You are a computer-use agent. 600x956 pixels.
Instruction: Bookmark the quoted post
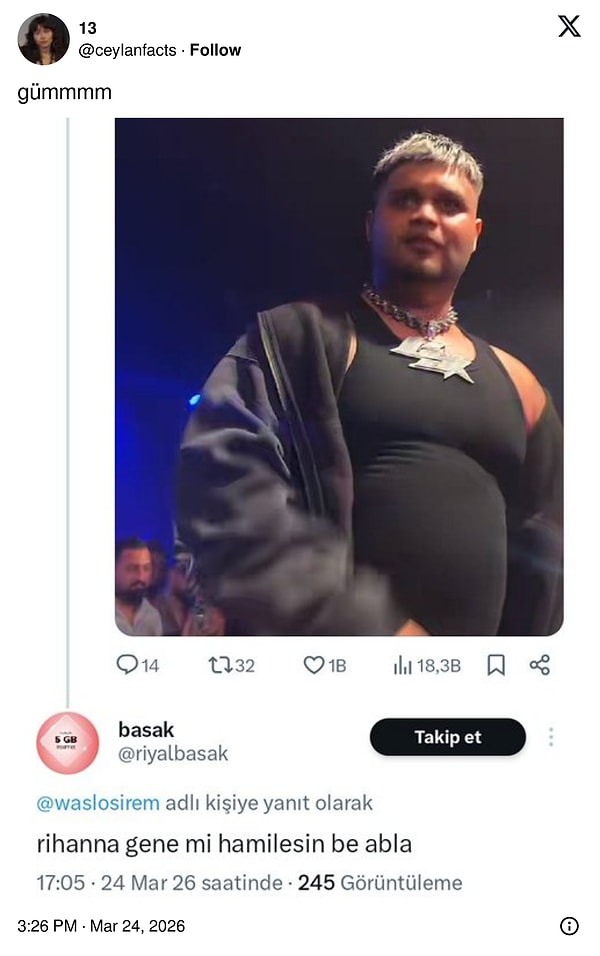(496, 665)
